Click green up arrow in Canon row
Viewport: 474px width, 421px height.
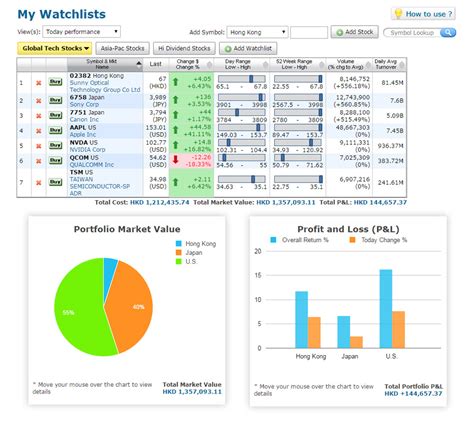[175, 115]
